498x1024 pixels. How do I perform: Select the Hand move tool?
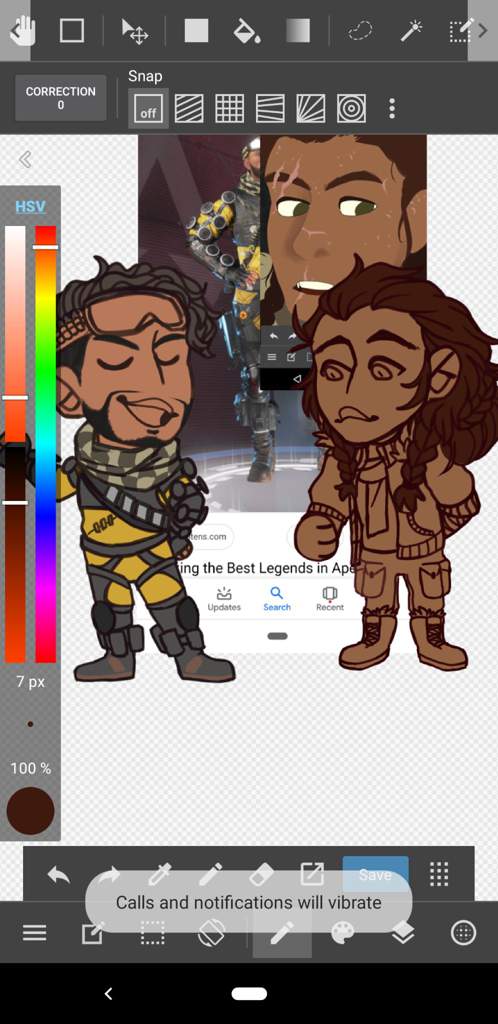[x=22, y=31]
